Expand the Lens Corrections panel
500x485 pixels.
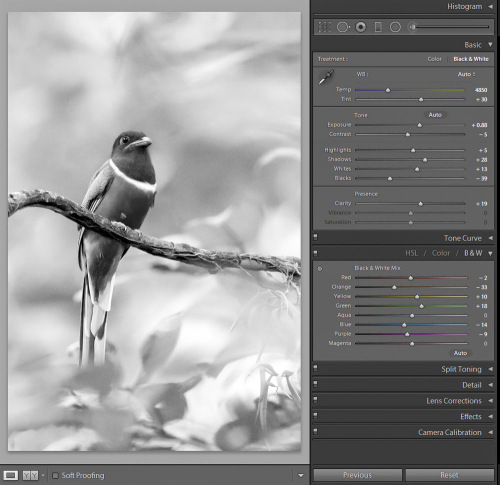[490, 400]
